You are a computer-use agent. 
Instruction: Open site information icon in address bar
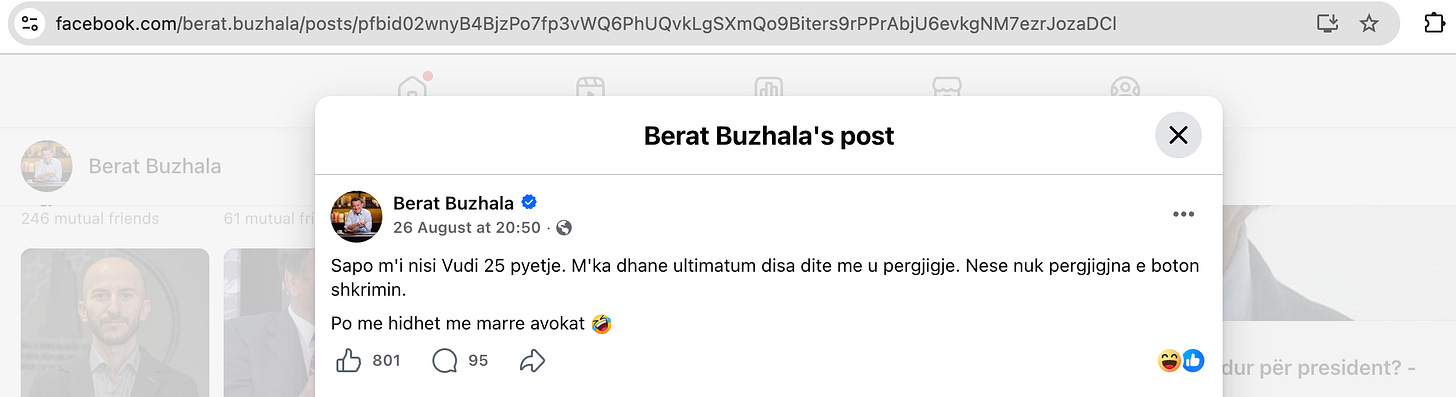30,23
